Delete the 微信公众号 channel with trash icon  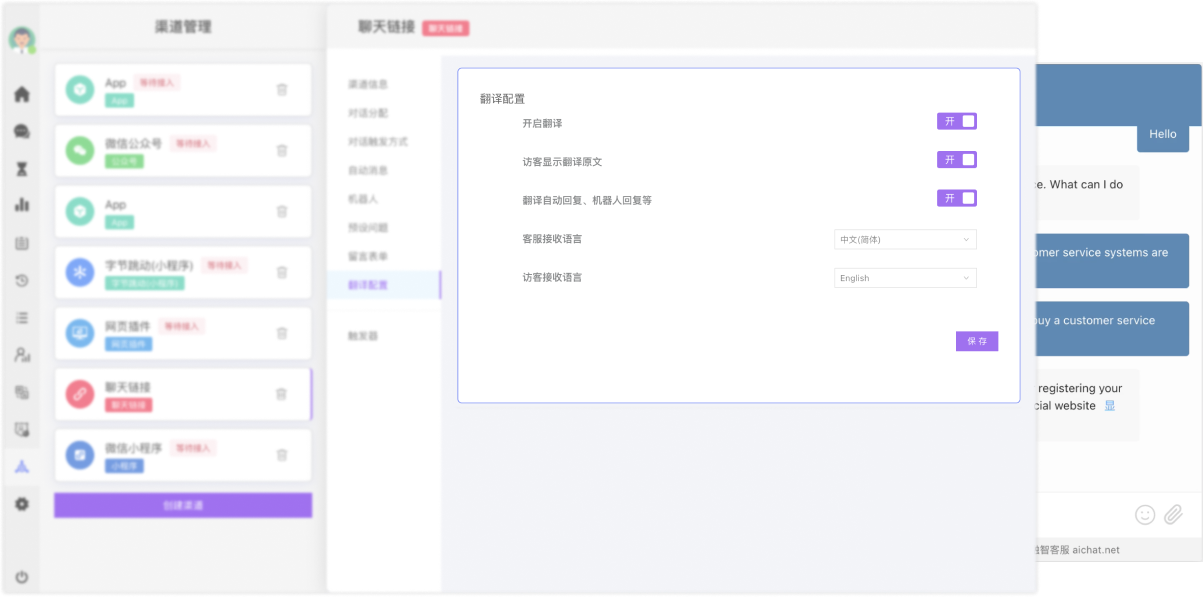click(x=282, y=150)
